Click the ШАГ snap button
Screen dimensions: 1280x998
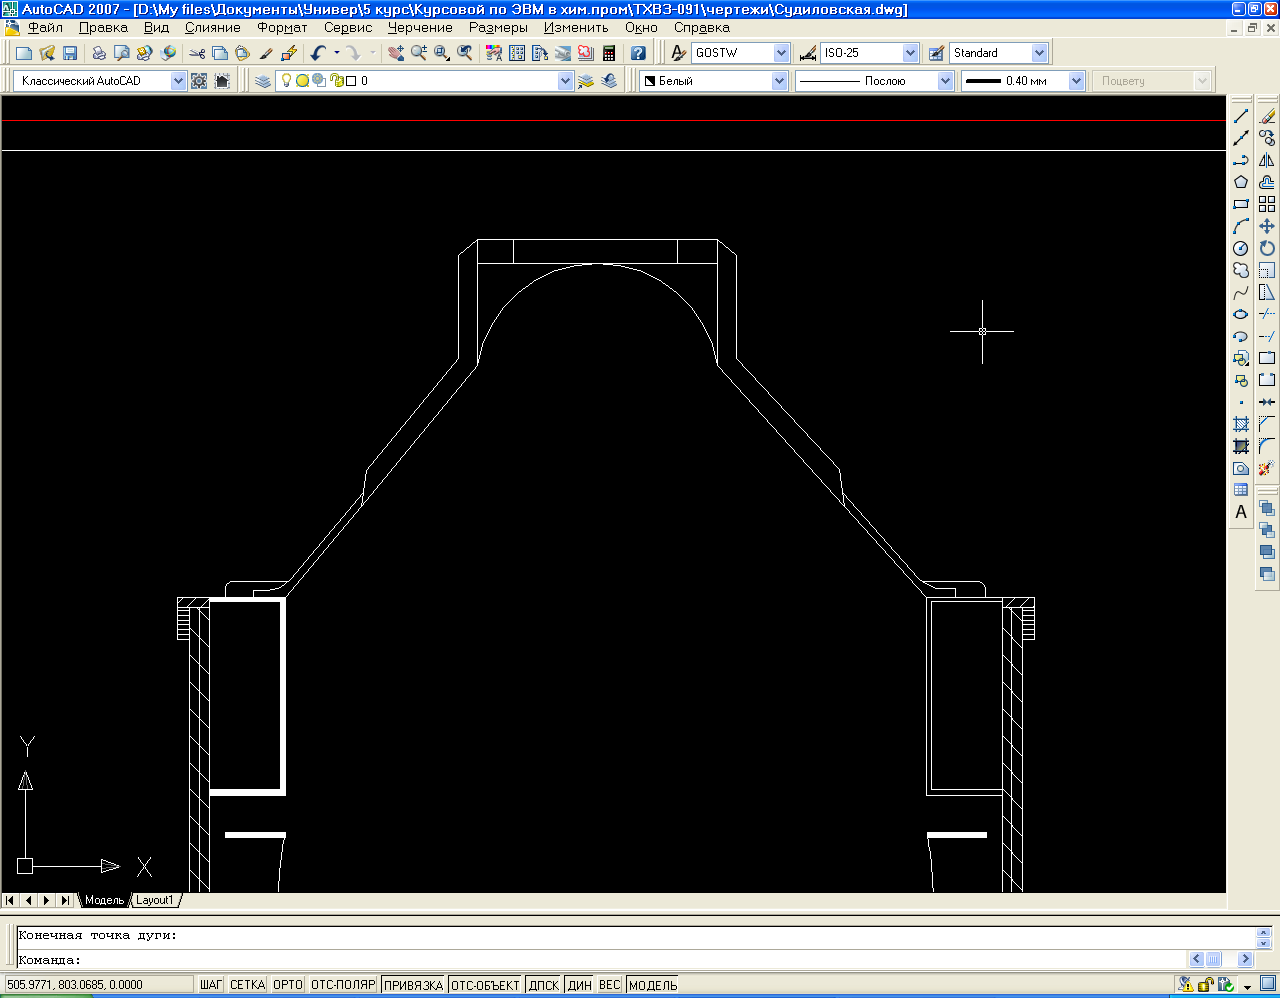(211, 985)
